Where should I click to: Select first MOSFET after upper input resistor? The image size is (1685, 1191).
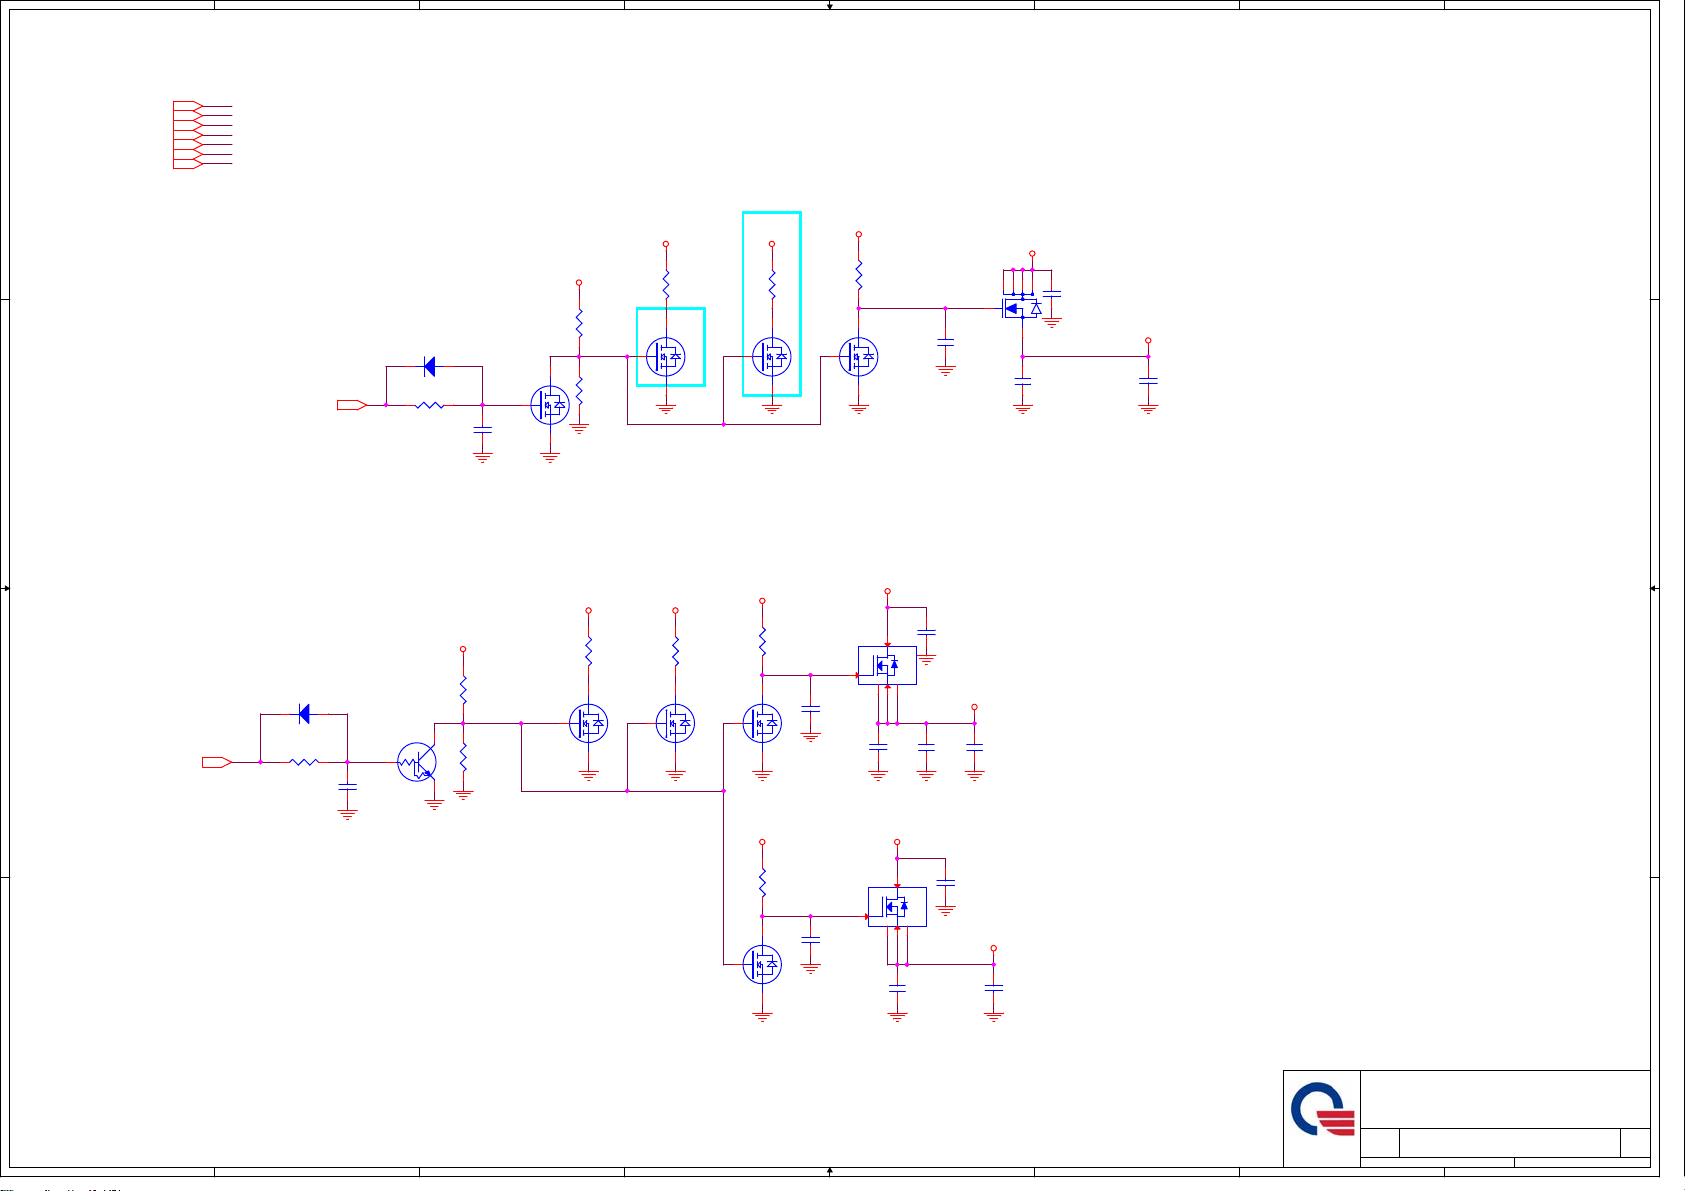(550, 405)
